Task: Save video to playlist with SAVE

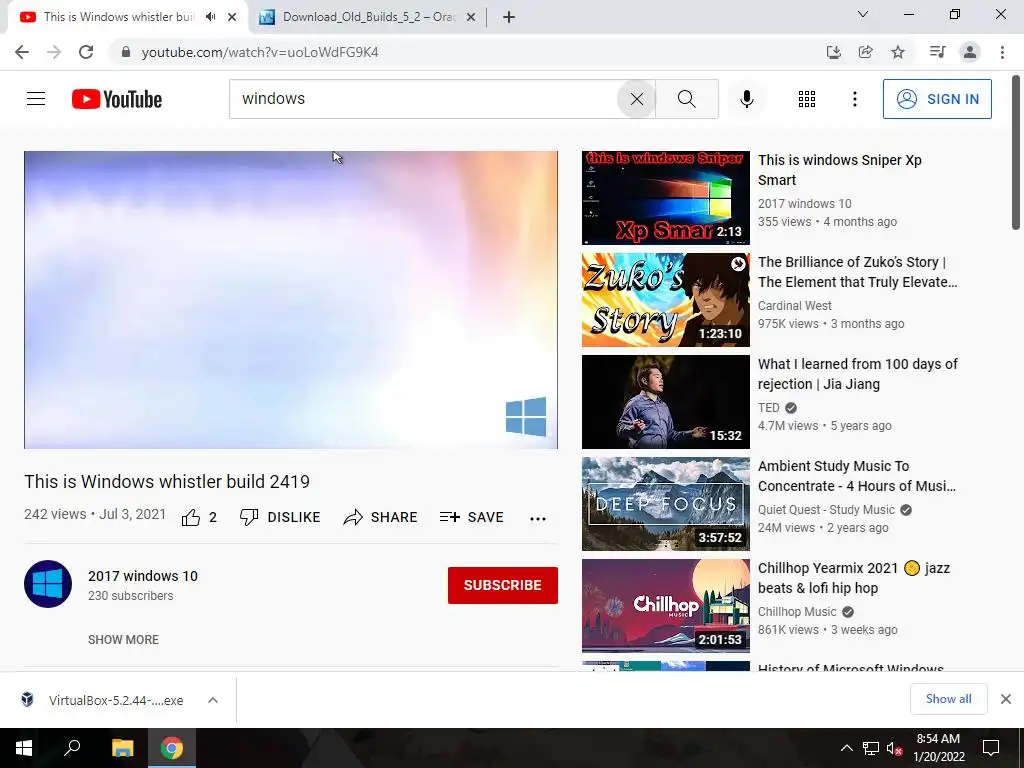Action: click(x=472, y=517)
